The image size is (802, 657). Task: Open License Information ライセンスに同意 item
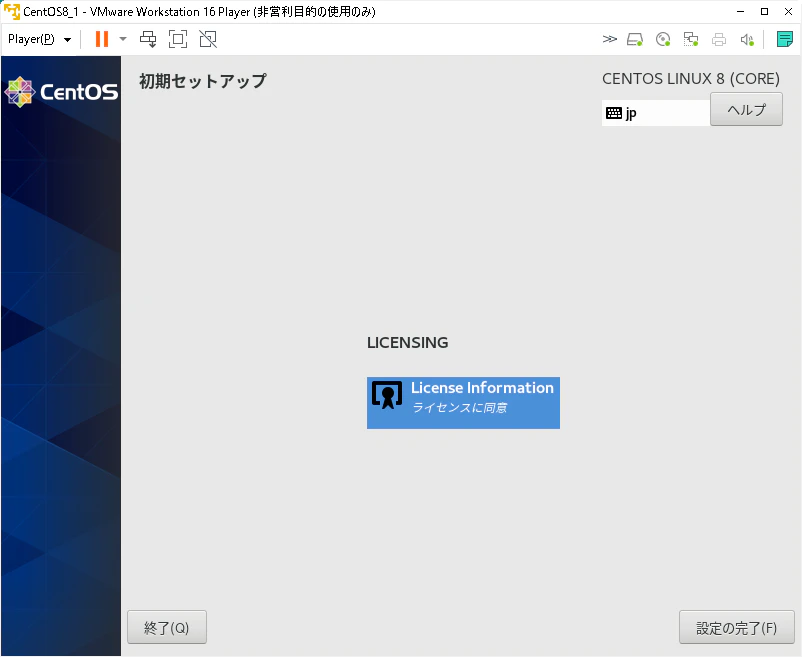point(463,403)
